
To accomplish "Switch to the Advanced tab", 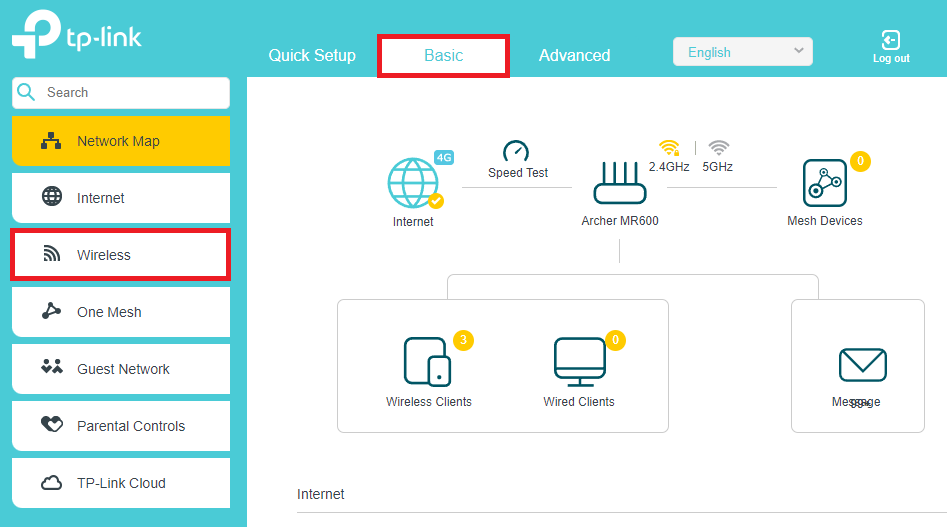I will [x=574, y=56].
